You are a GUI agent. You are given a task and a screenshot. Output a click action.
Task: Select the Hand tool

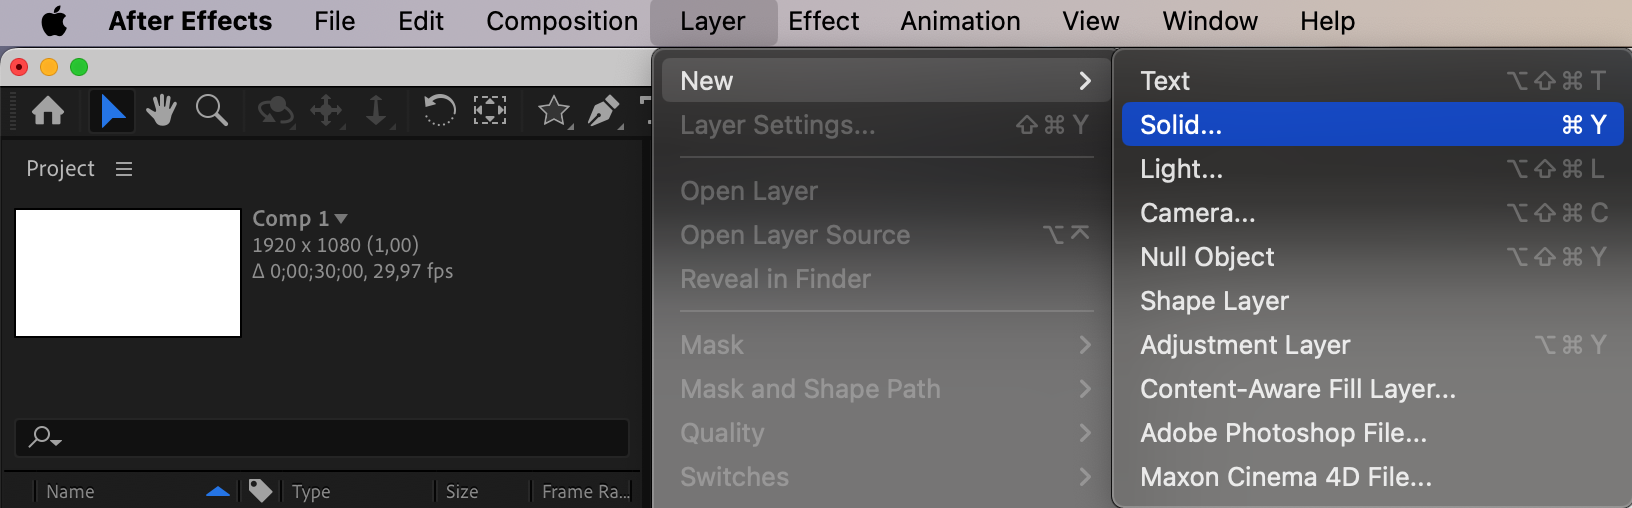[x=161, y=110]
